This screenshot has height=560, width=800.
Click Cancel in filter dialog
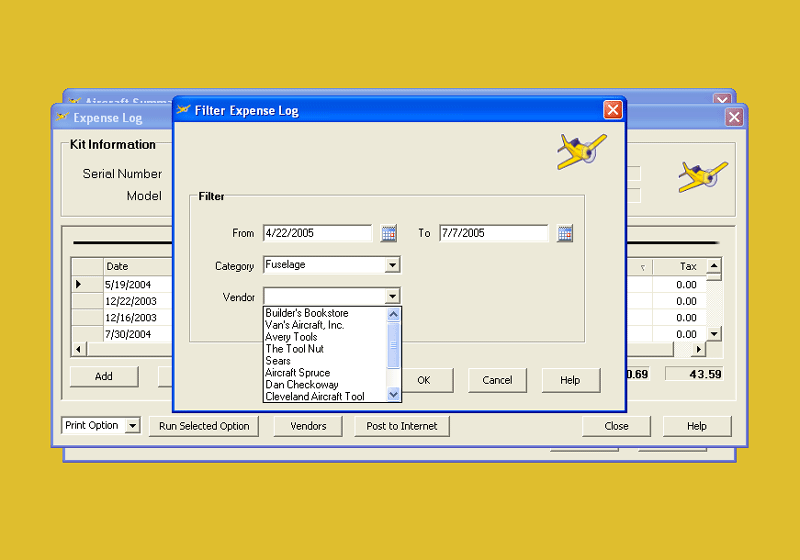pos(497,380)
